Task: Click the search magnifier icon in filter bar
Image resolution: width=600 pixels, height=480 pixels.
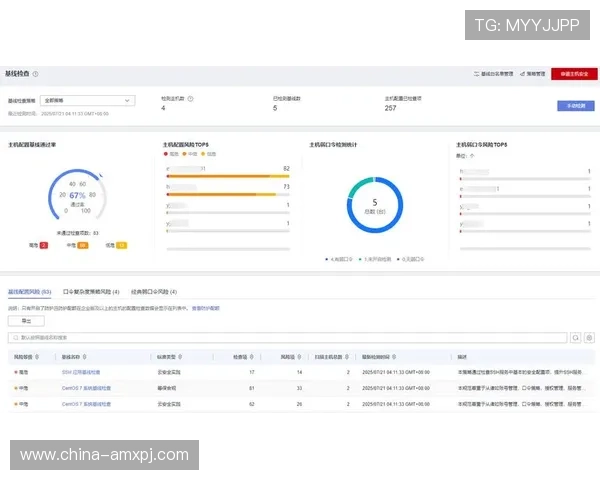Action: [x=575, y=338]
